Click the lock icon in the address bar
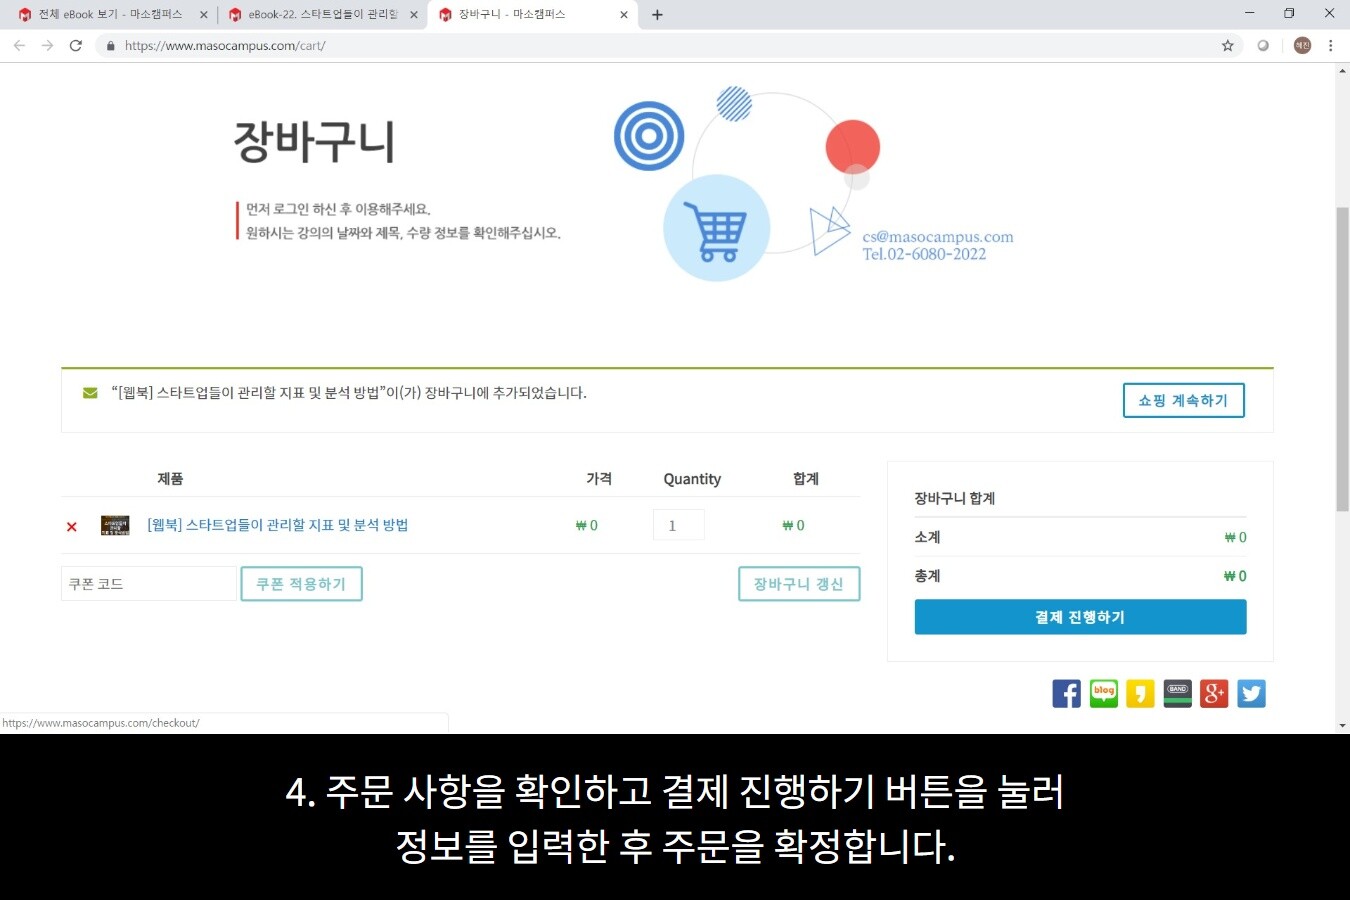Screen dimensions: 1350x900 coord(110,45)
